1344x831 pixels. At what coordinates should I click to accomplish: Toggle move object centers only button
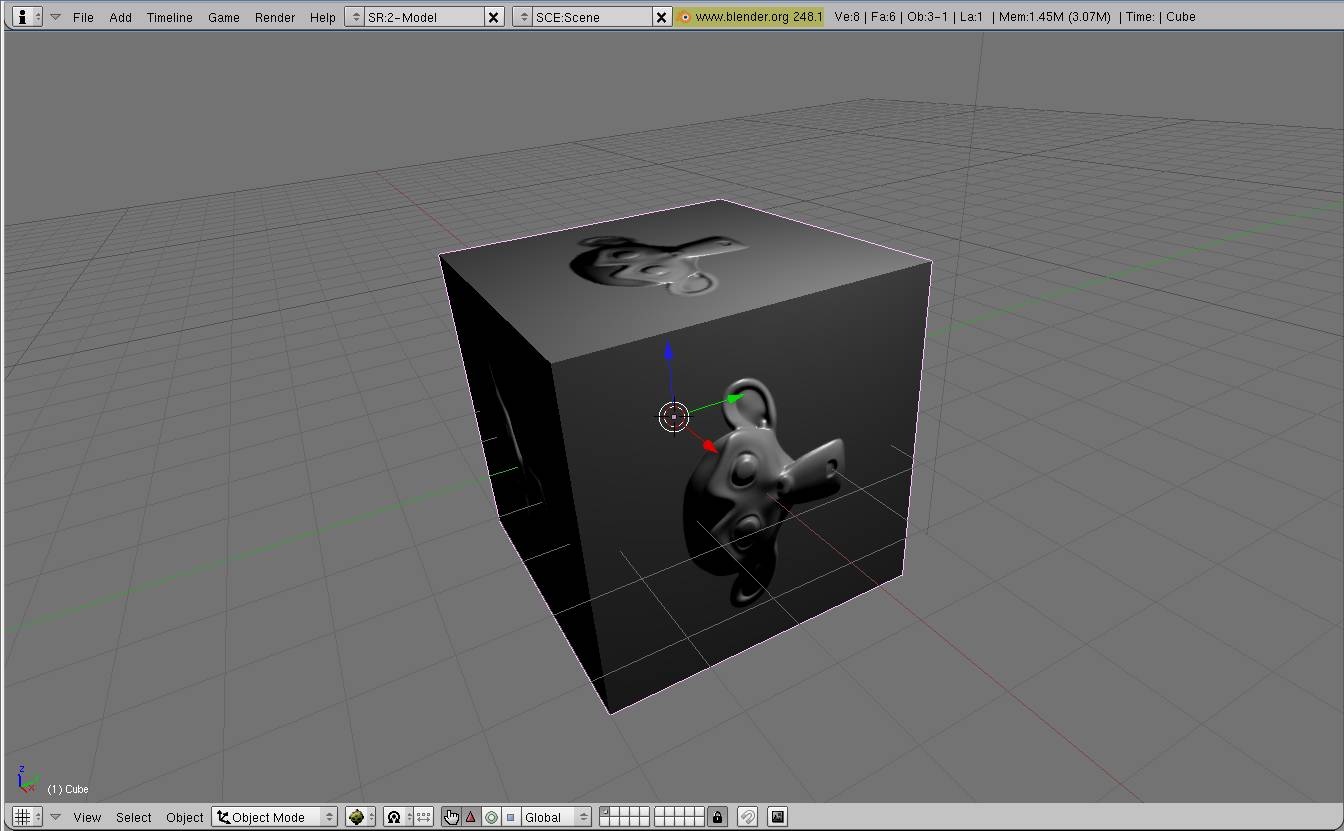tap(424, 817)
